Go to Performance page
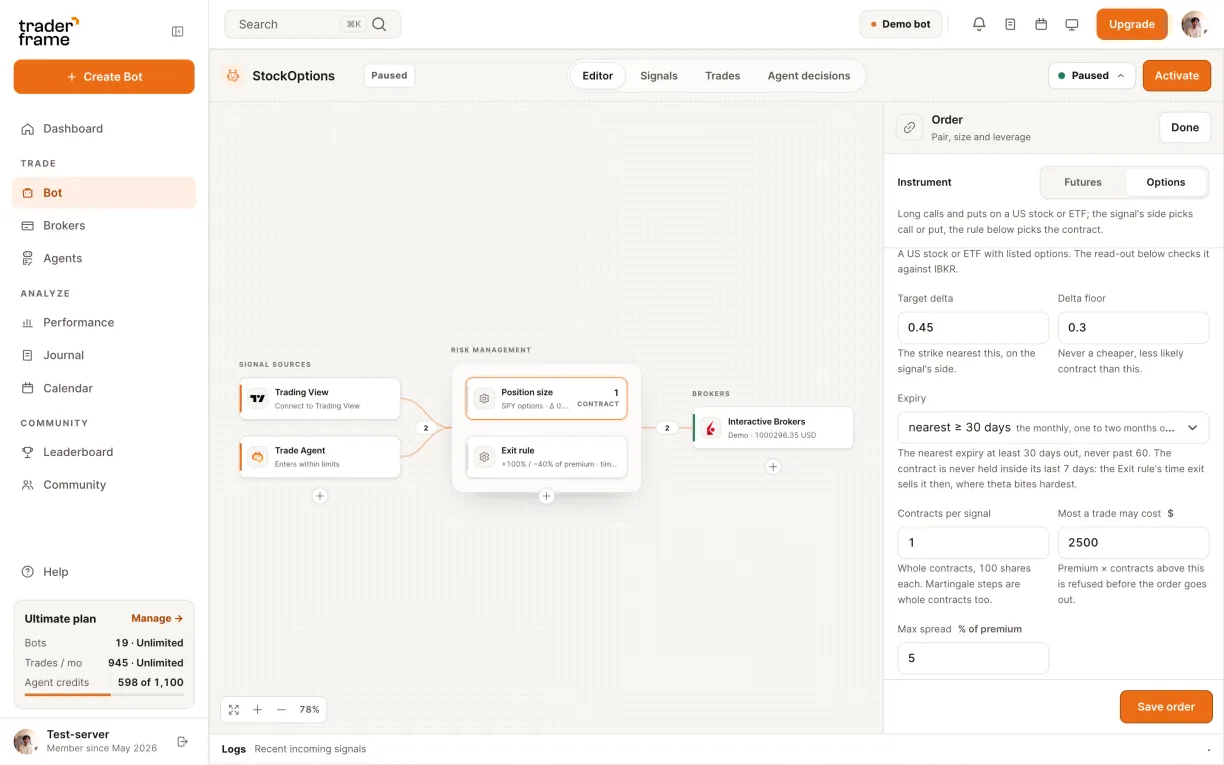This screenshot has width=1224, height=765. point(104,322)
